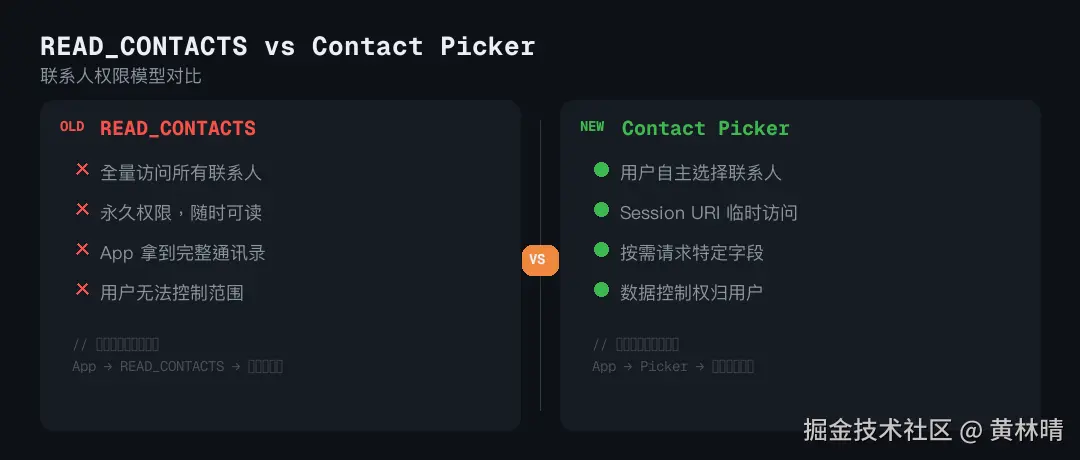
Task: Click the App → READ_CONTACTS flow line
Action: [177, 366]
